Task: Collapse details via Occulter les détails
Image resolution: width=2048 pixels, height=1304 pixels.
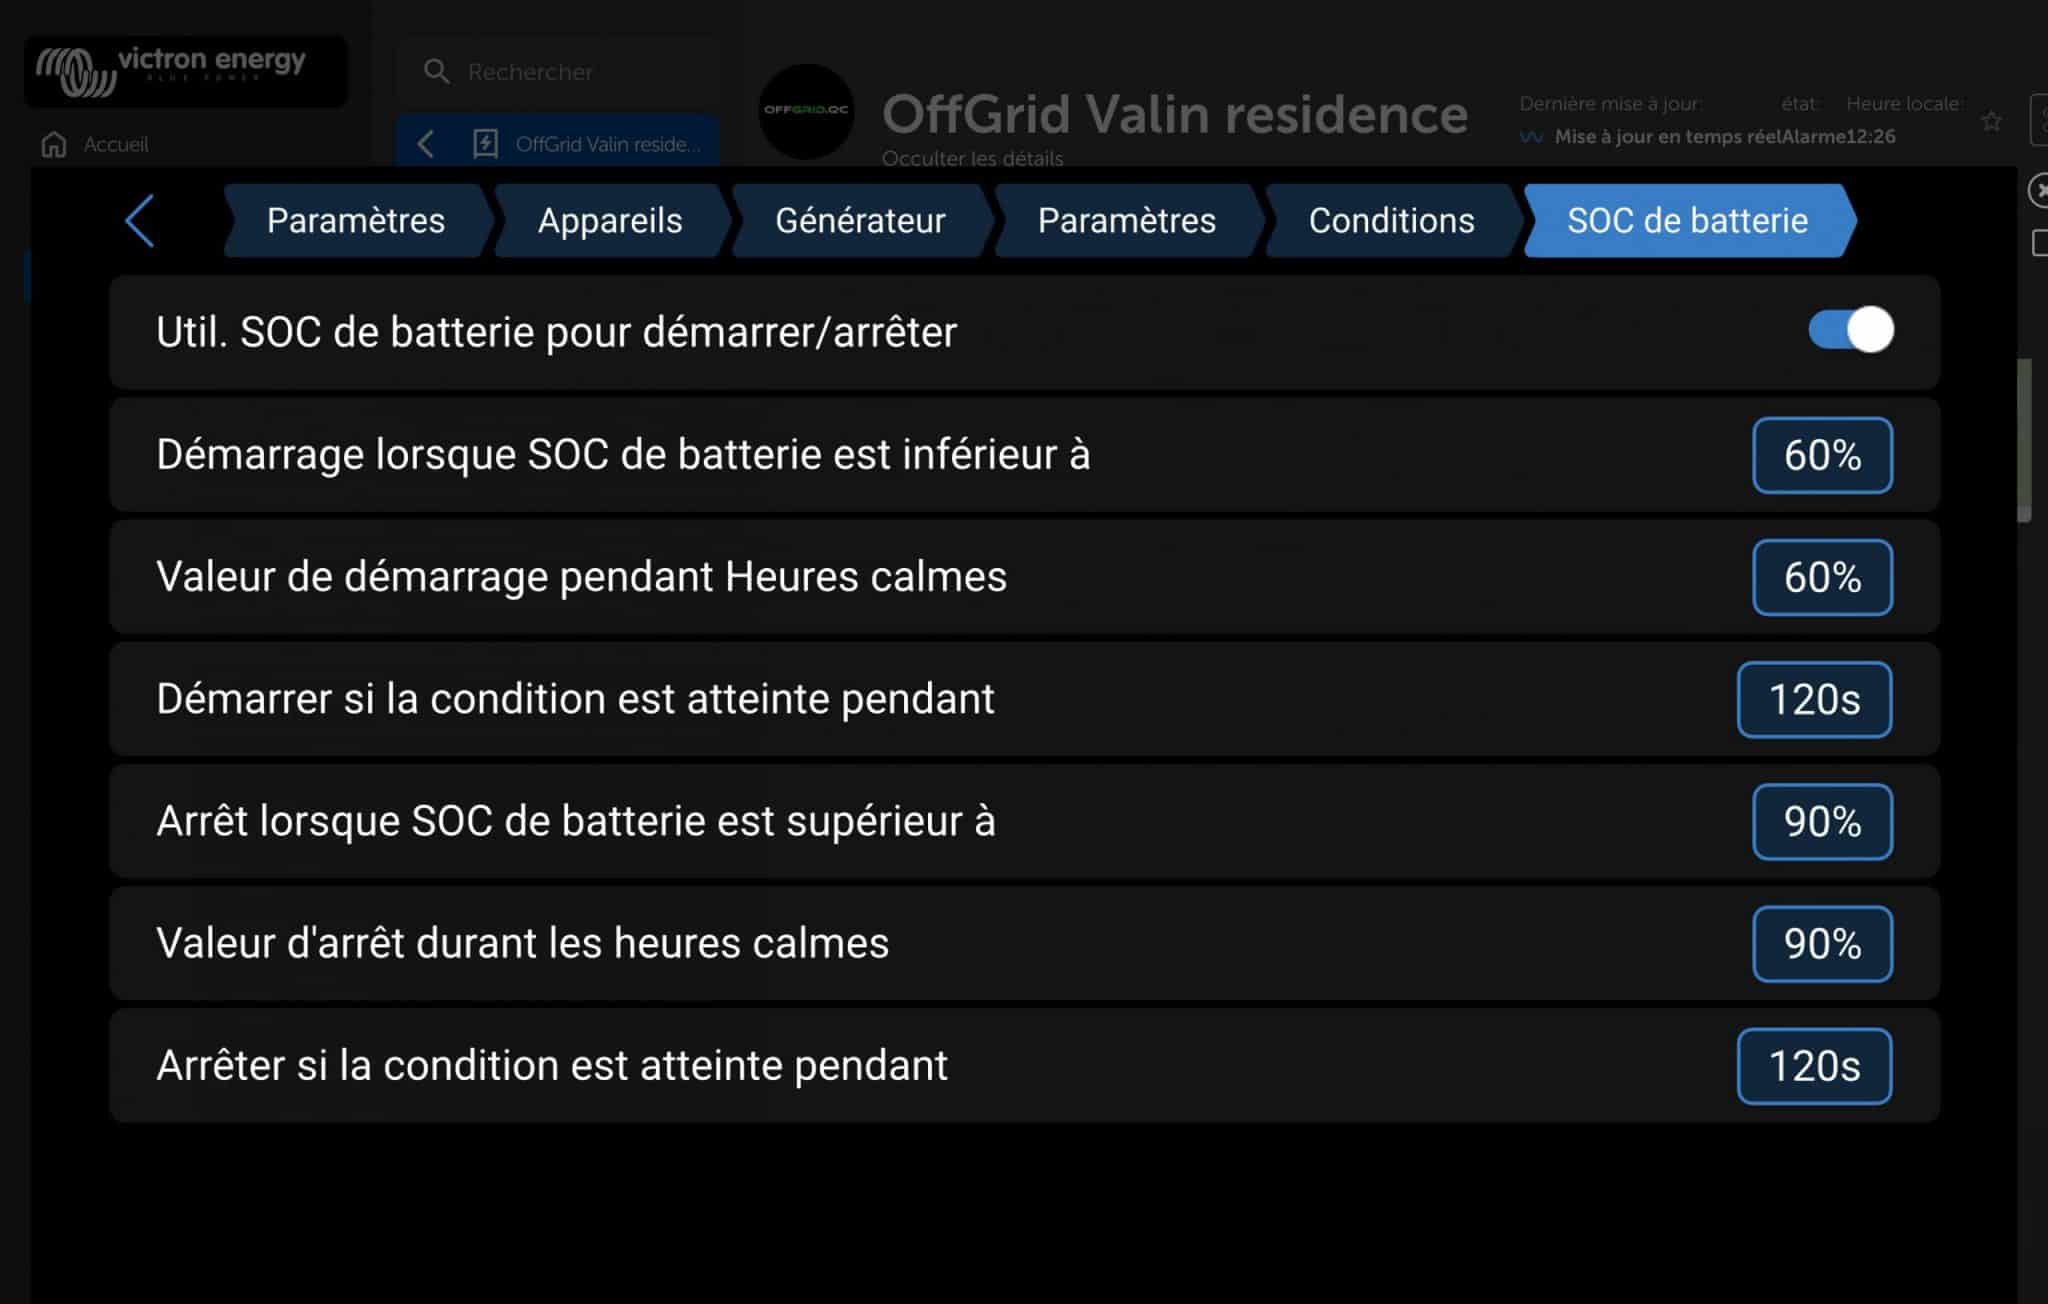Action: coord(971,158)
